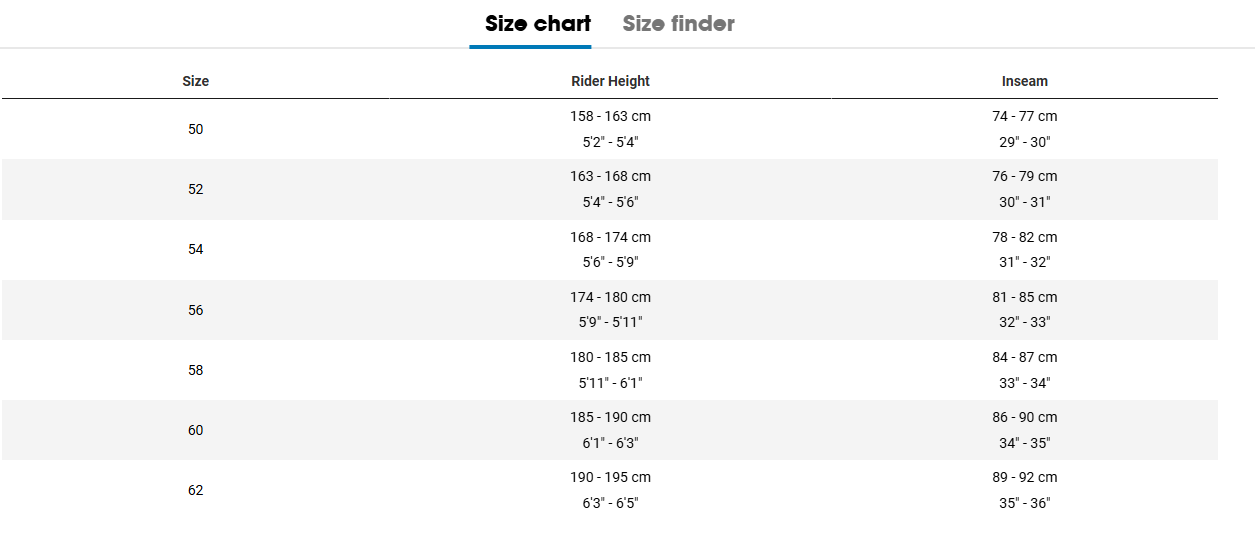Click the Size column header

196,81
